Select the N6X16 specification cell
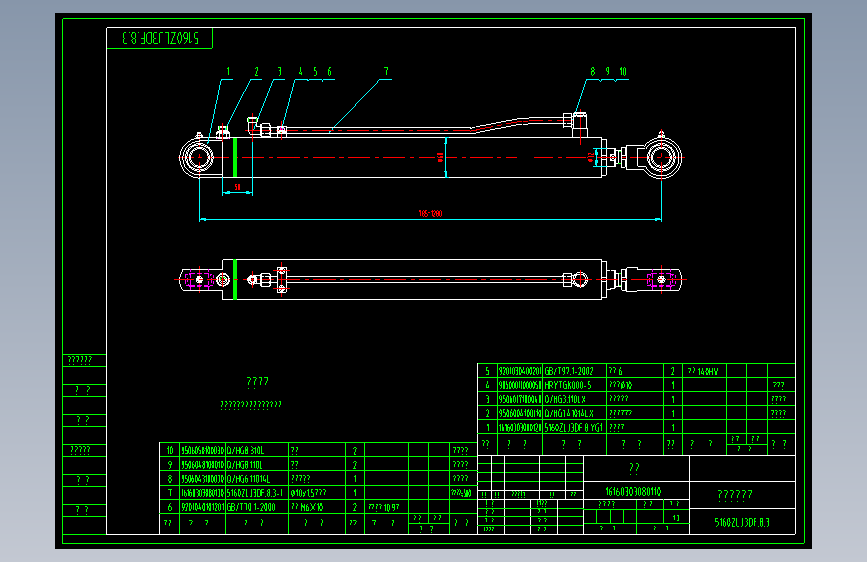Viewport: 867px width, 562px height. (x=317, y=507)
